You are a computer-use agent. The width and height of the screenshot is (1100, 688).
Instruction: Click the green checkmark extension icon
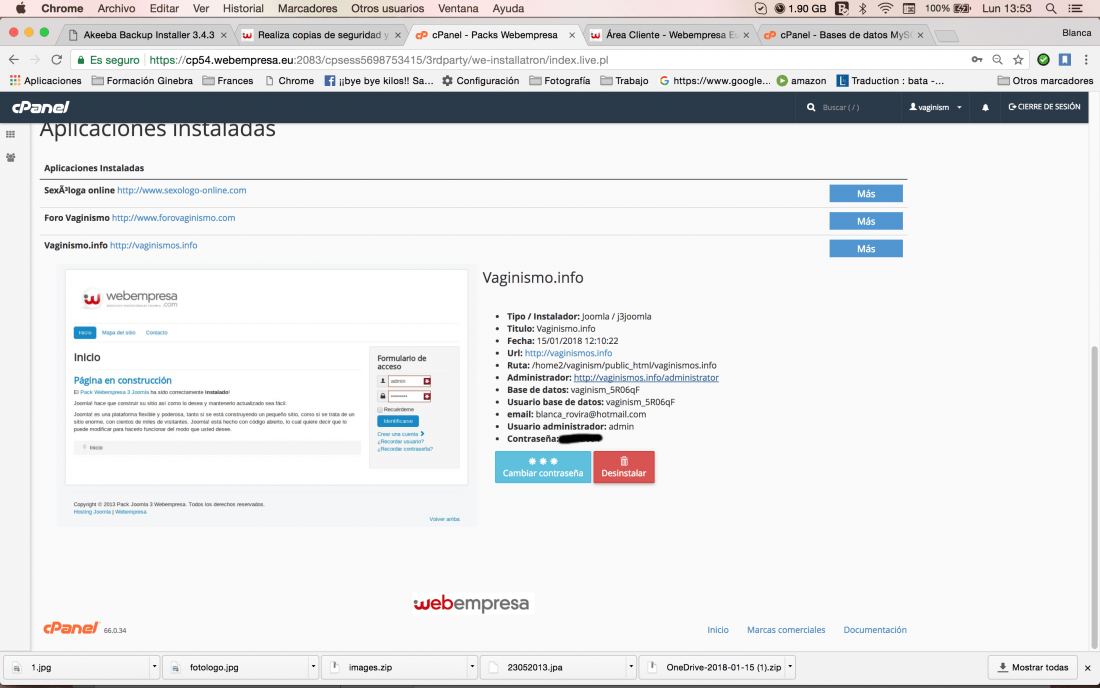point(1043,60)
